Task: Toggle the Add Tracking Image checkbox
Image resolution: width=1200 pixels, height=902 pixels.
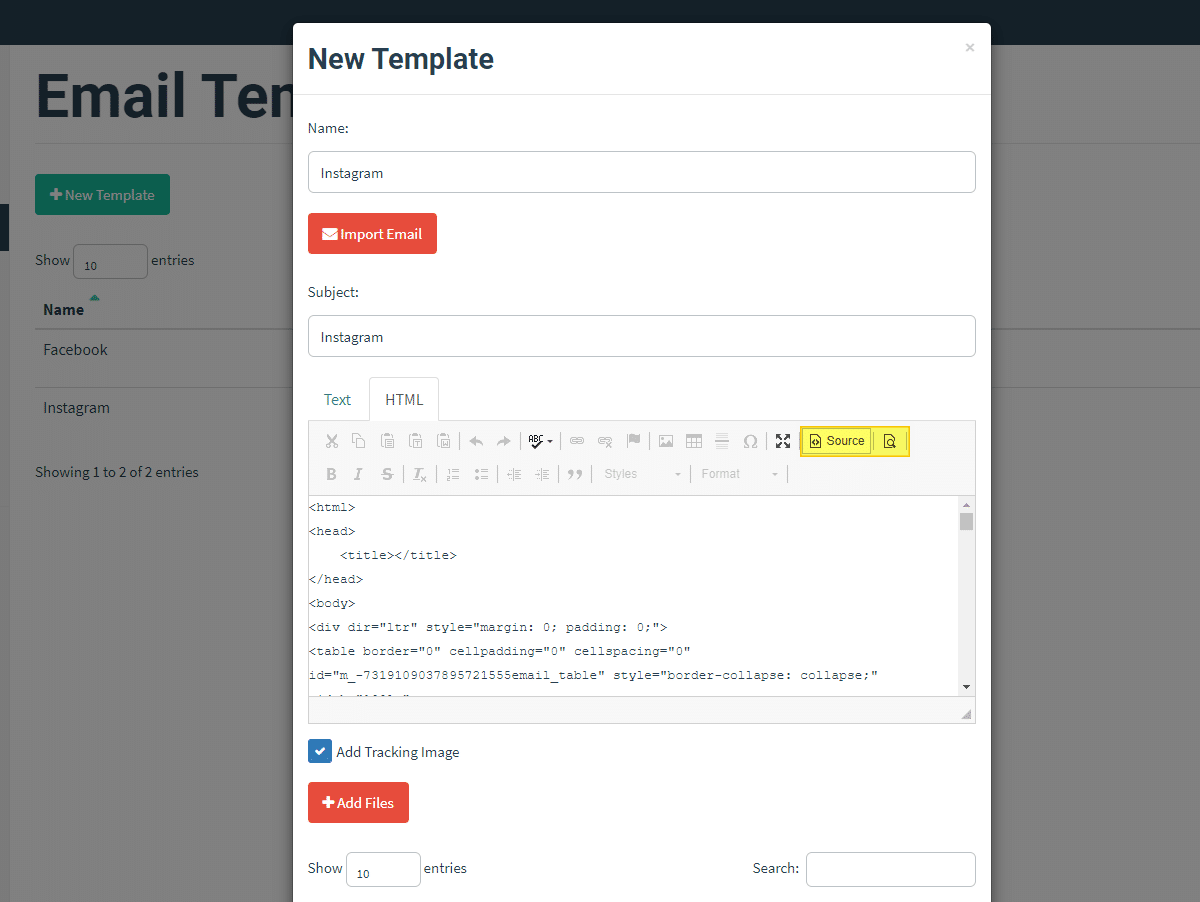Action: [320, 751]
